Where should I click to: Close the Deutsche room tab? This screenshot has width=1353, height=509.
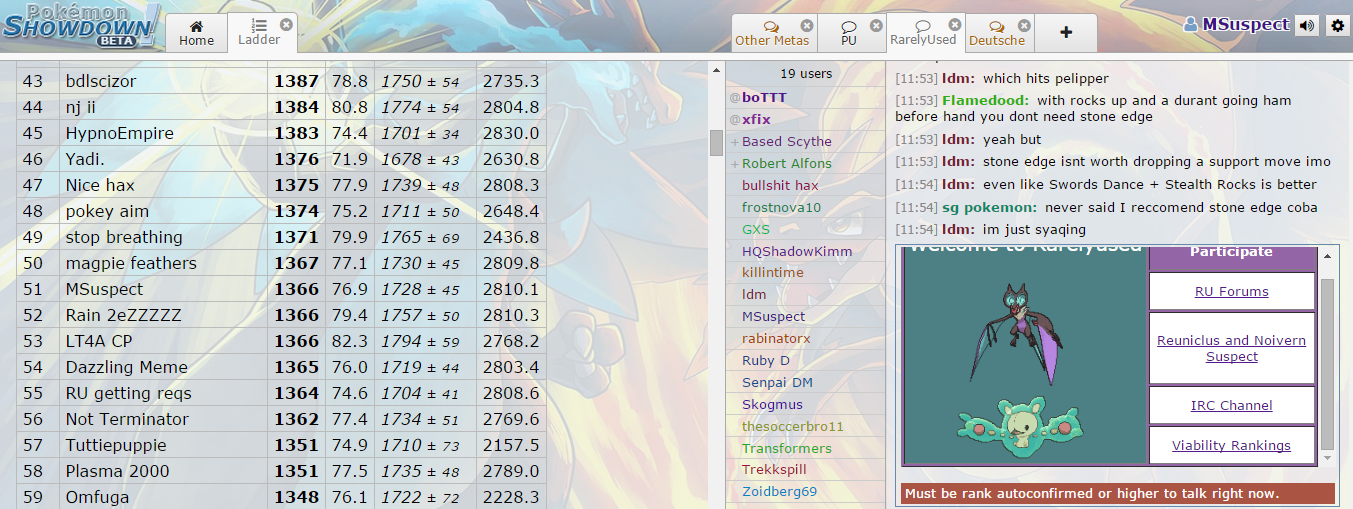point(1023,25)
